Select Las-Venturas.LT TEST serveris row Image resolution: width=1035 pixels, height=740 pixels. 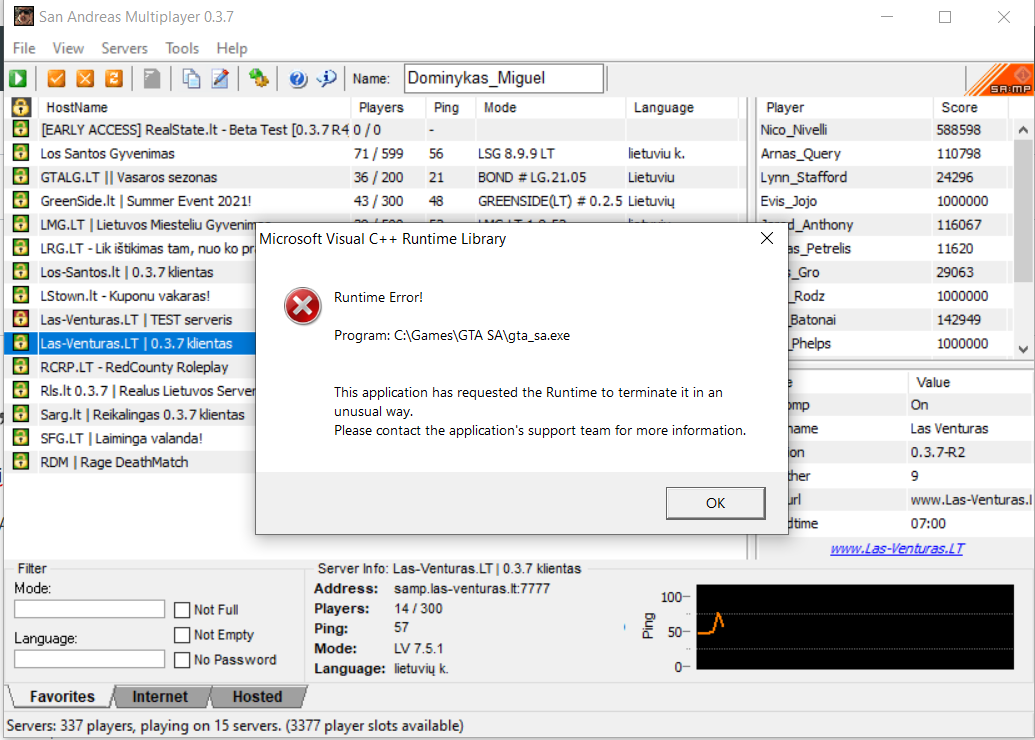coord(132,320)
